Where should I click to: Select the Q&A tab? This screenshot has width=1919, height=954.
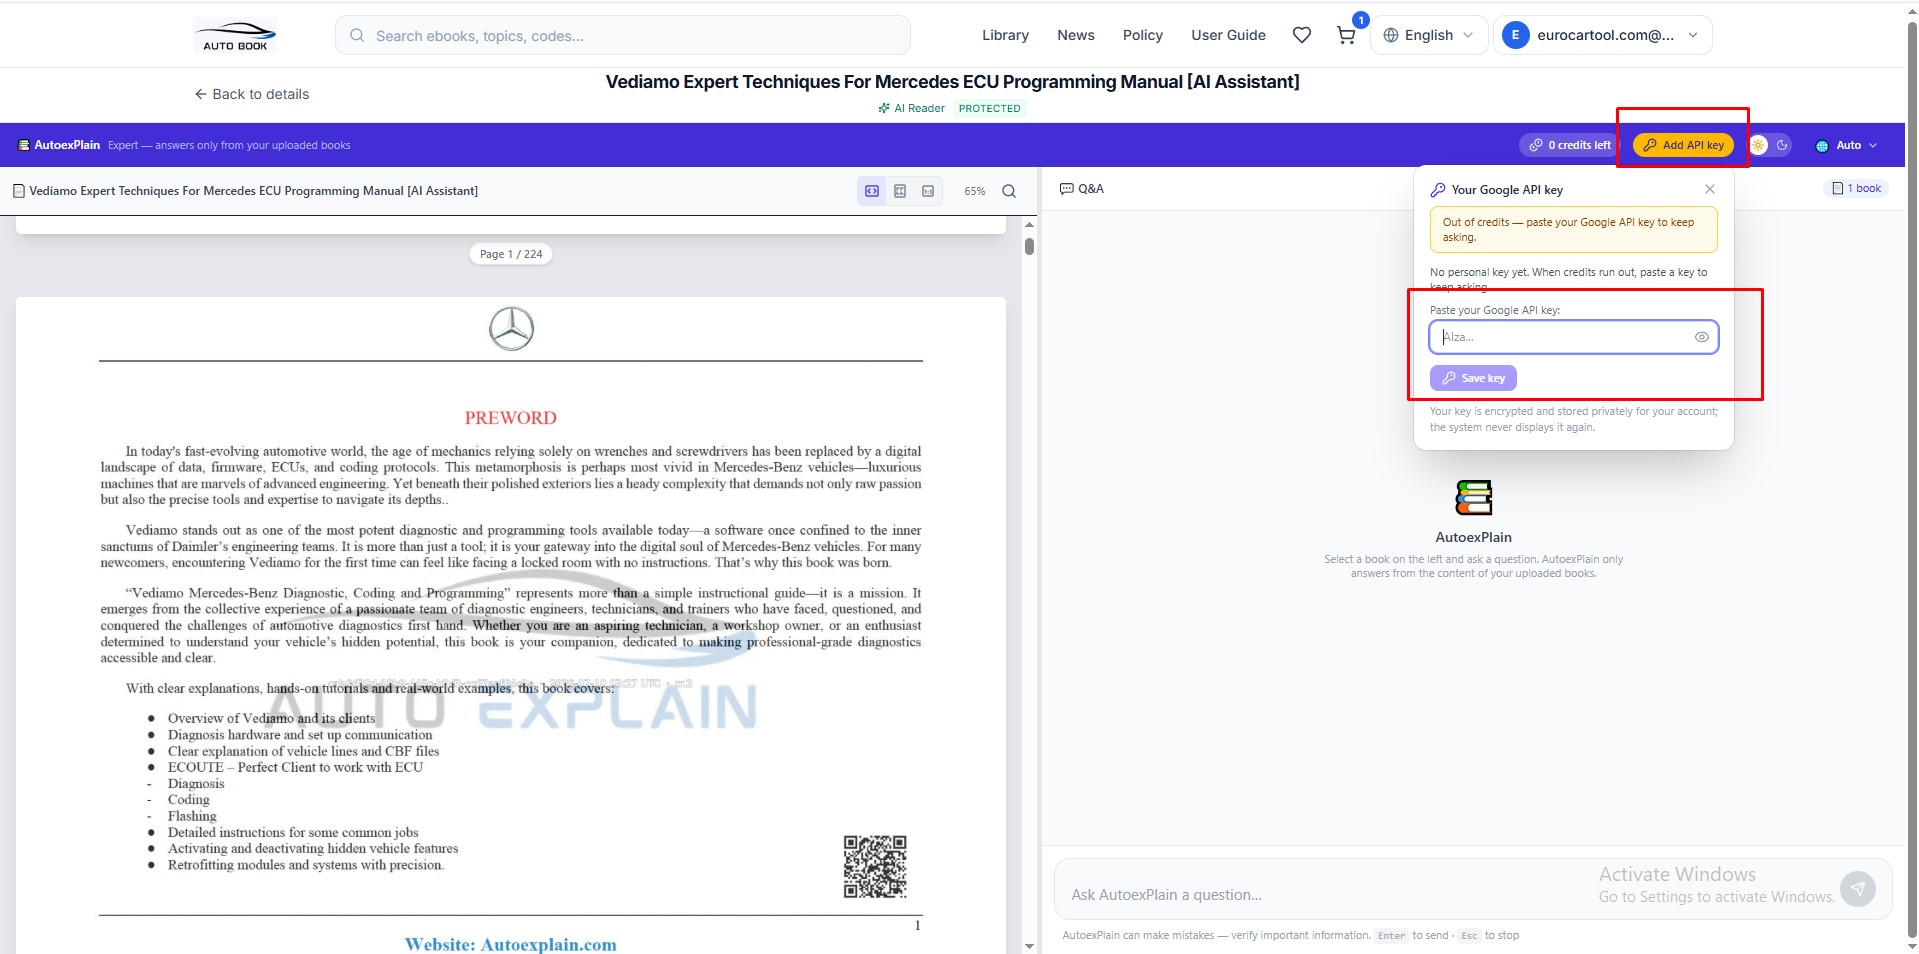click(1082, 188)
